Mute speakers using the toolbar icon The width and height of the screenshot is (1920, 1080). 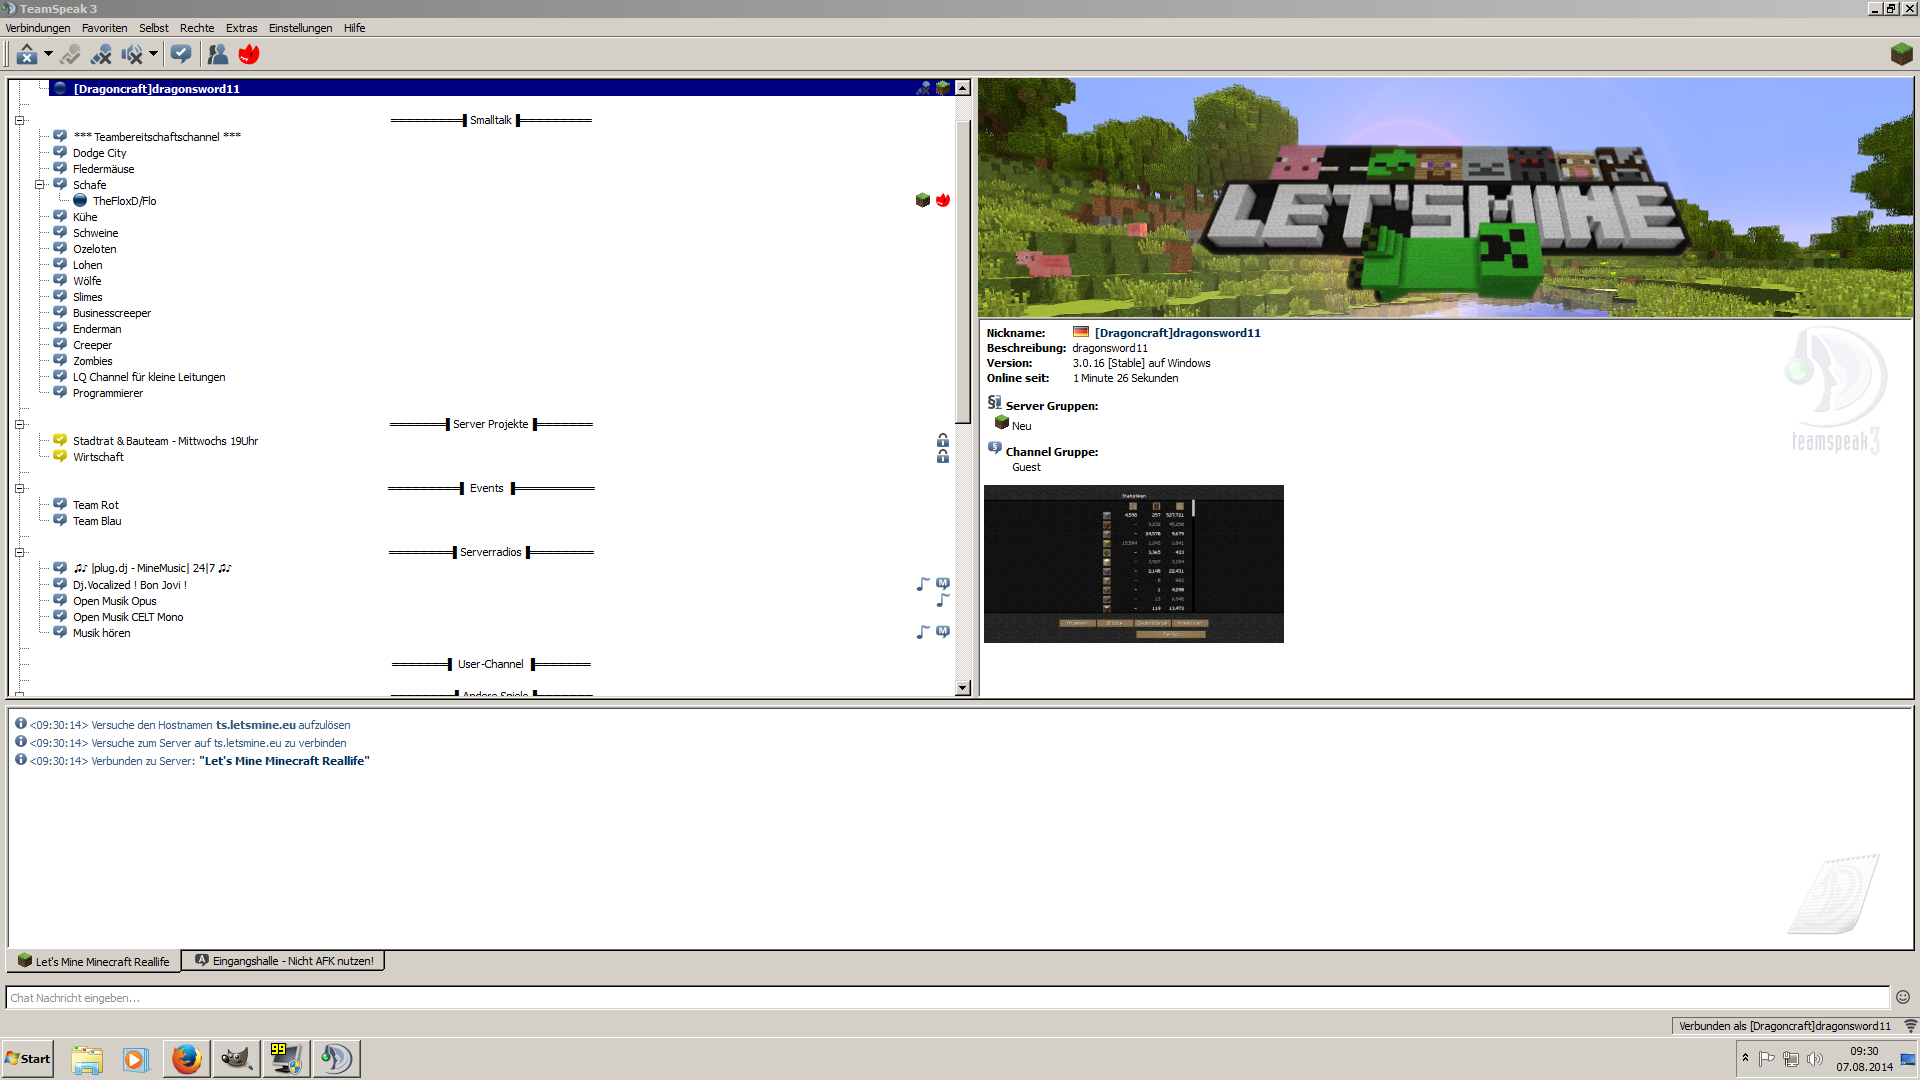tap(131, 54)
